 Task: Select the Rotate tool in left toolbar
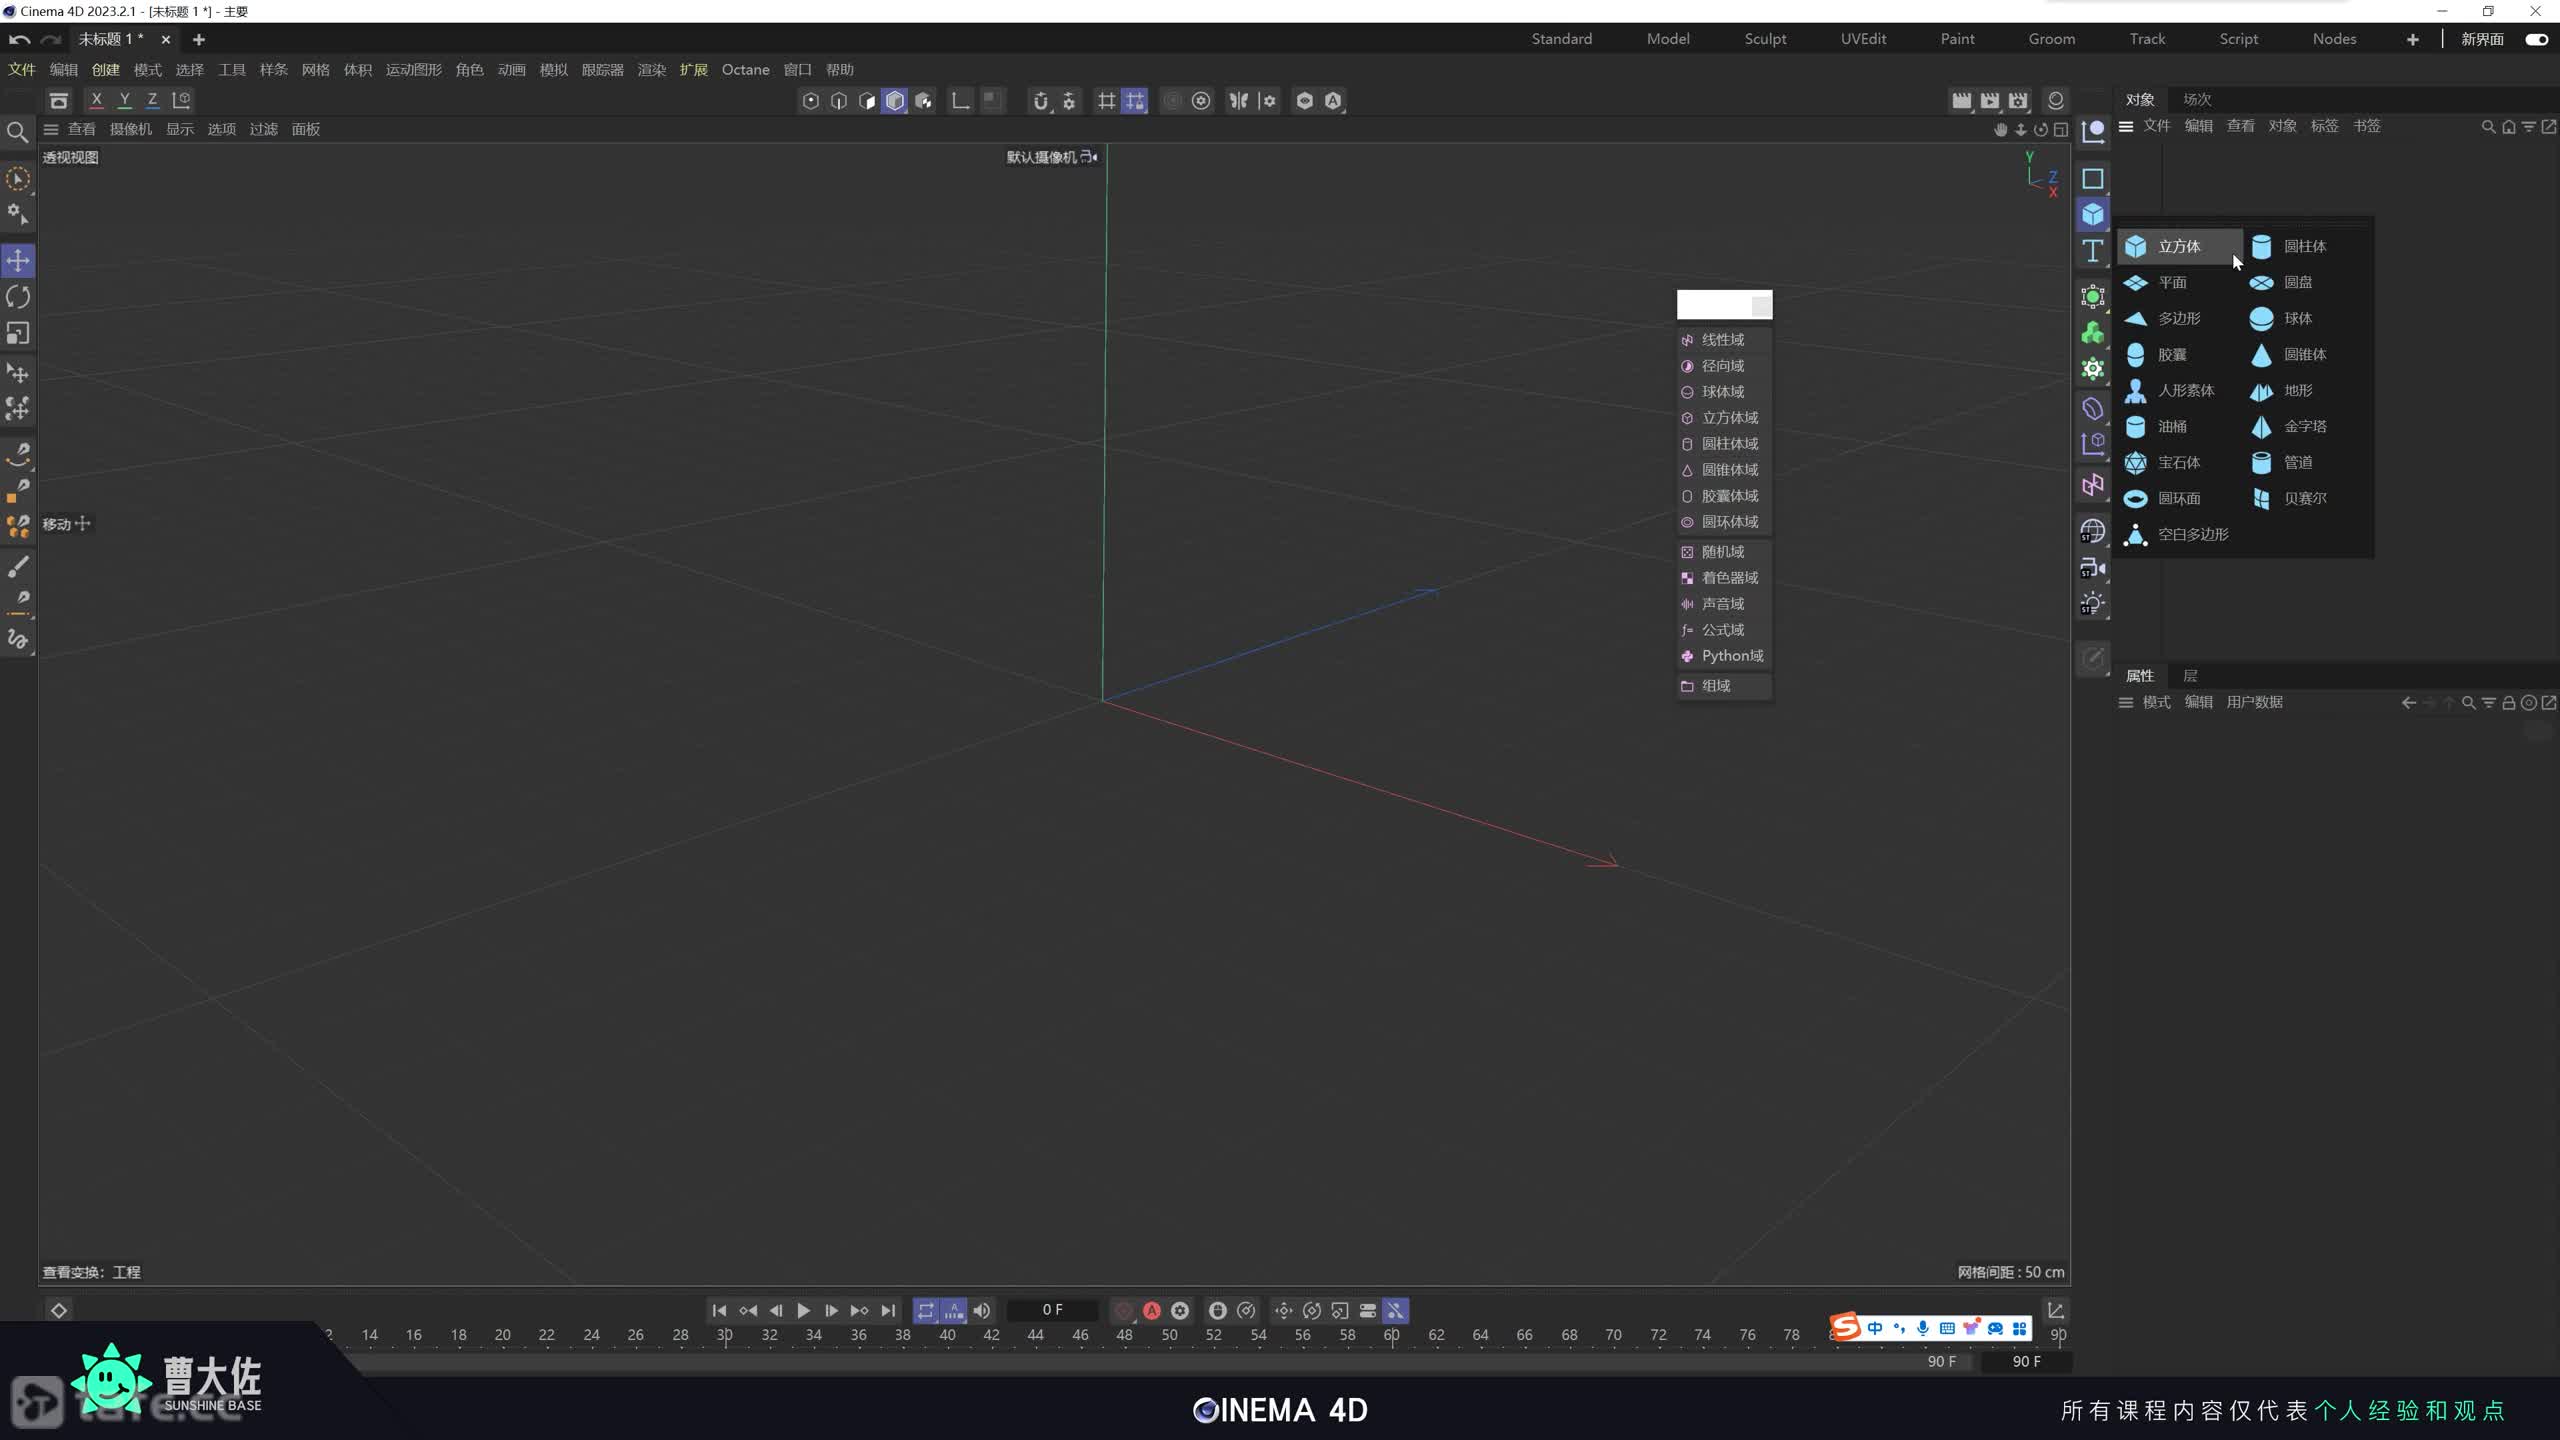[x=18, y=297]
